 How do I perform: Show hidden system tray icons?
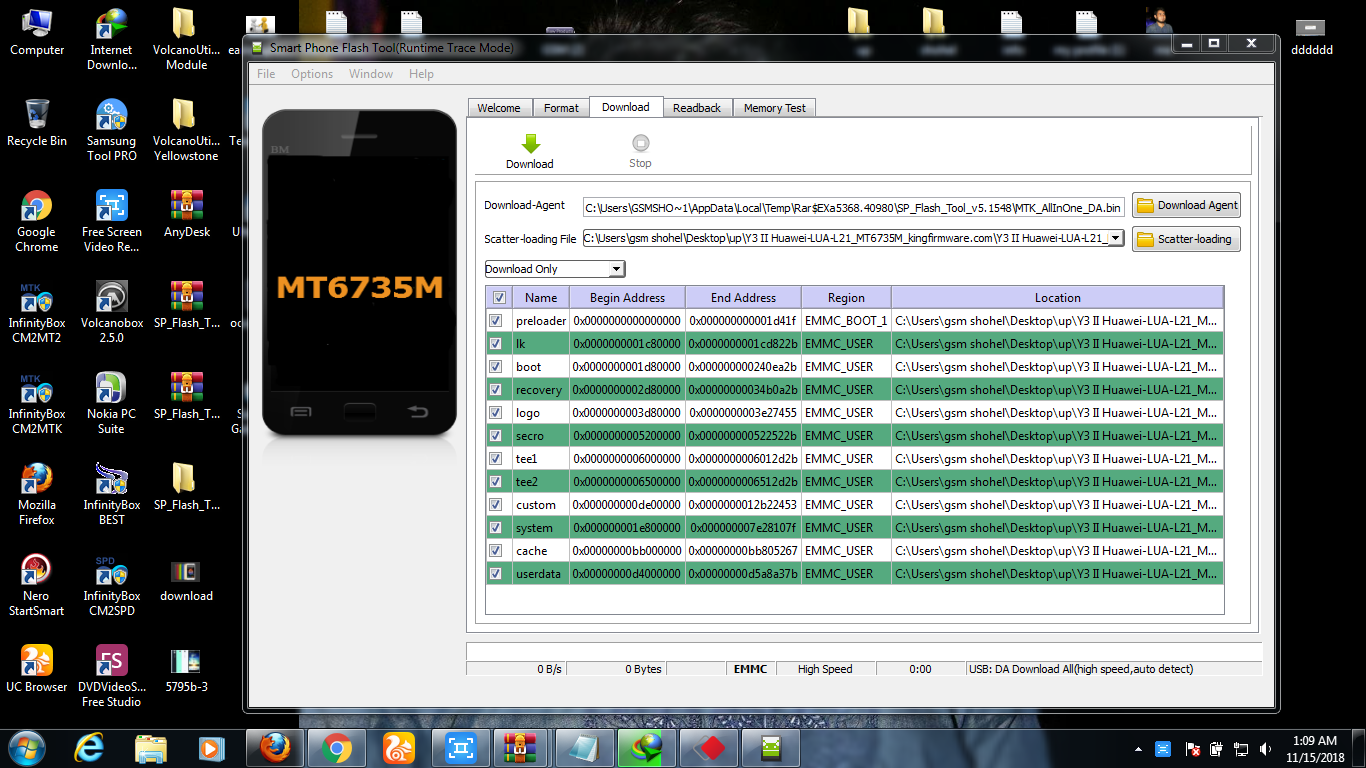[1138, 748]
